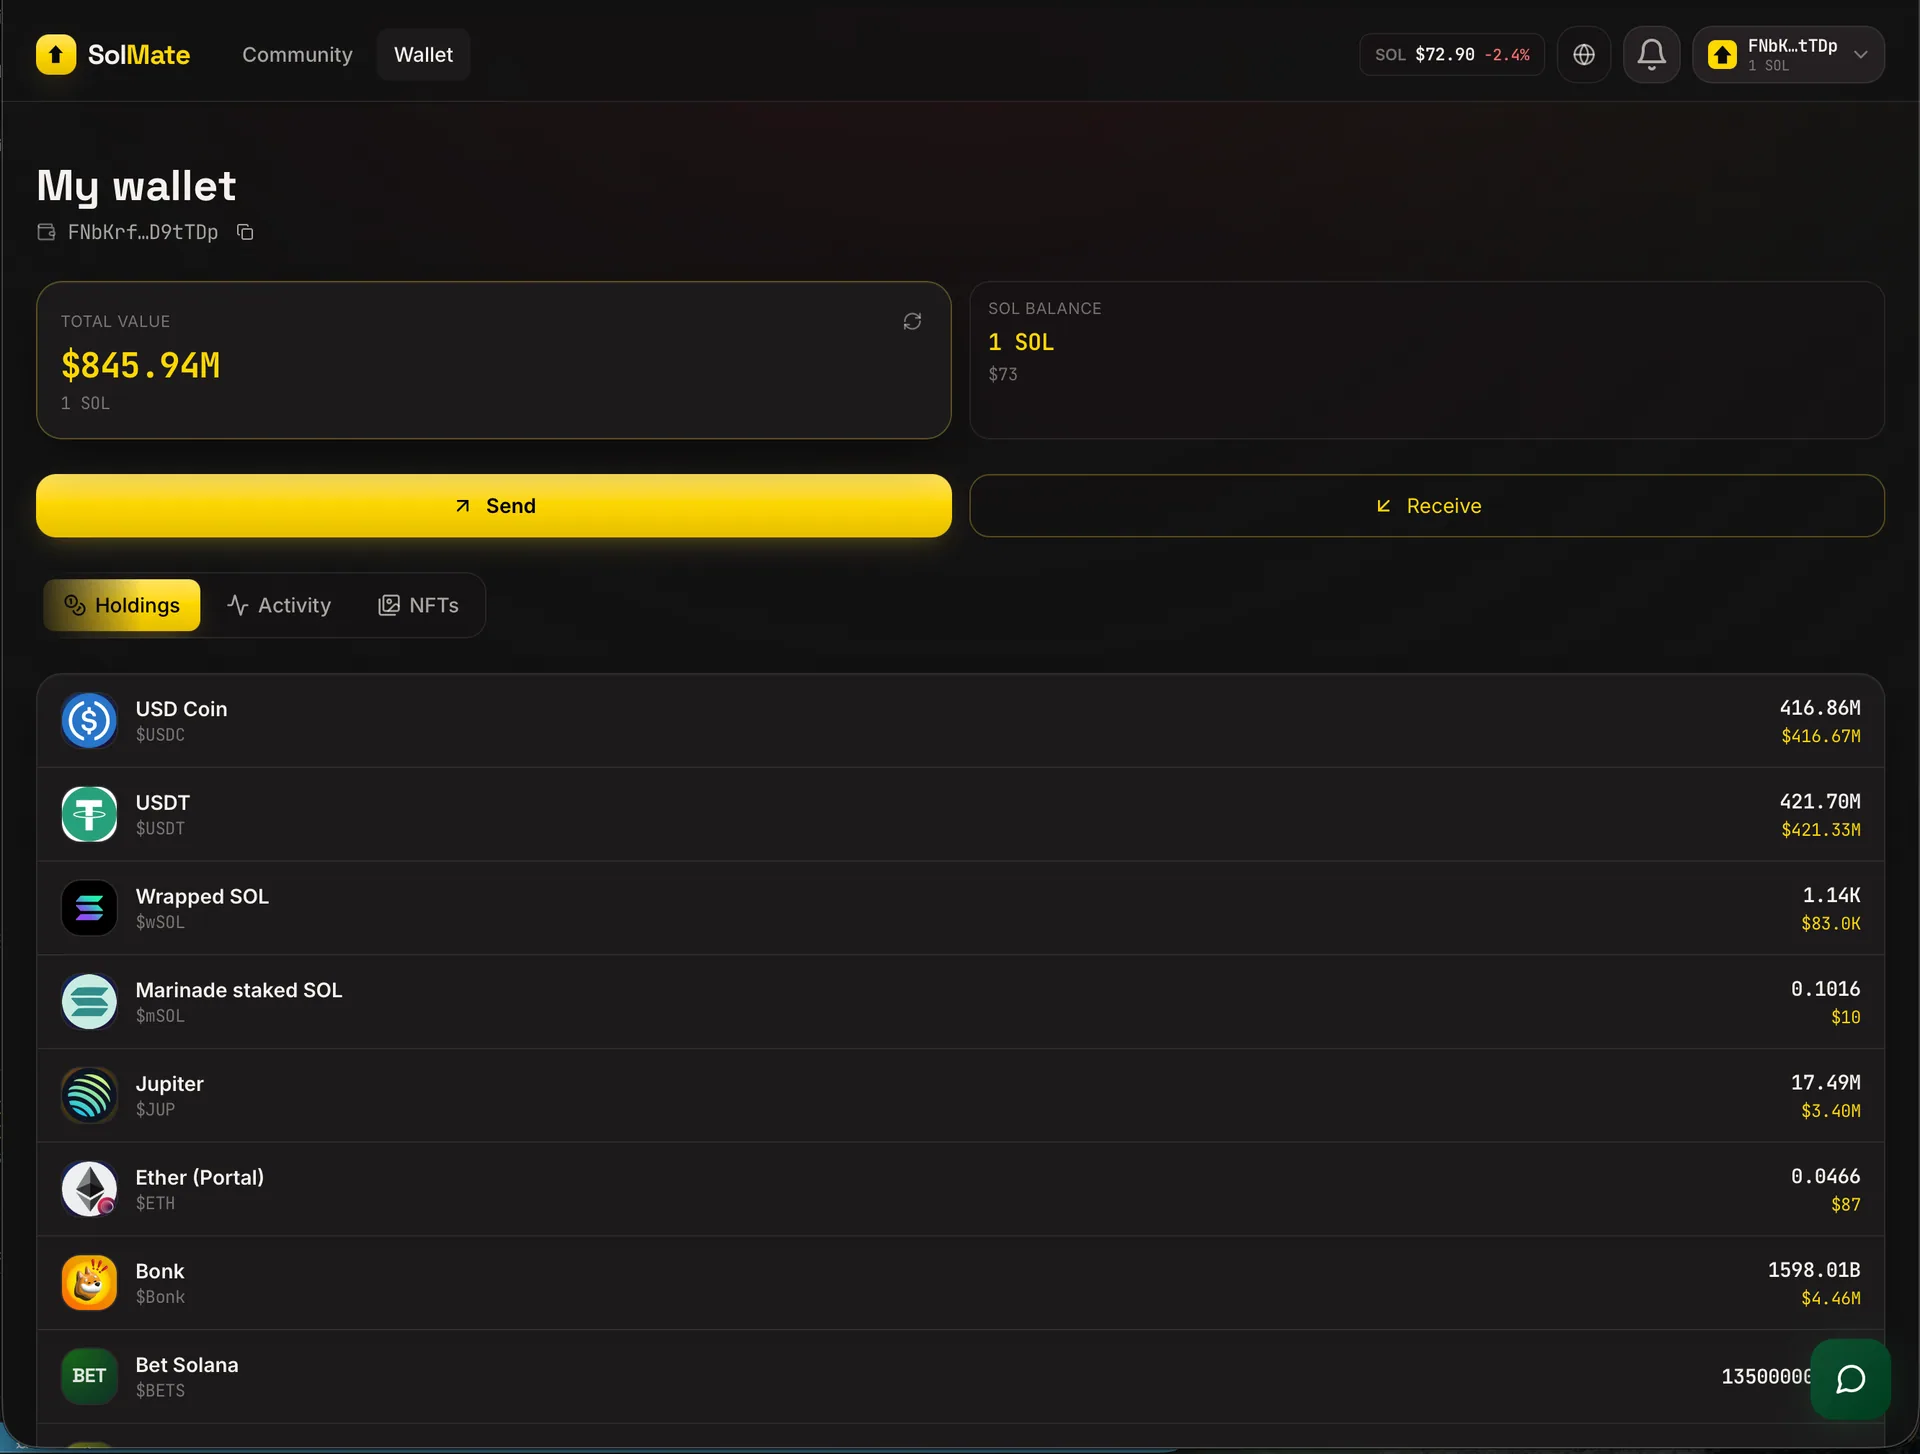Click the Bet Solana row name
The width and height of the screenshot is (1920, 1454).
tap(187, 1365)
